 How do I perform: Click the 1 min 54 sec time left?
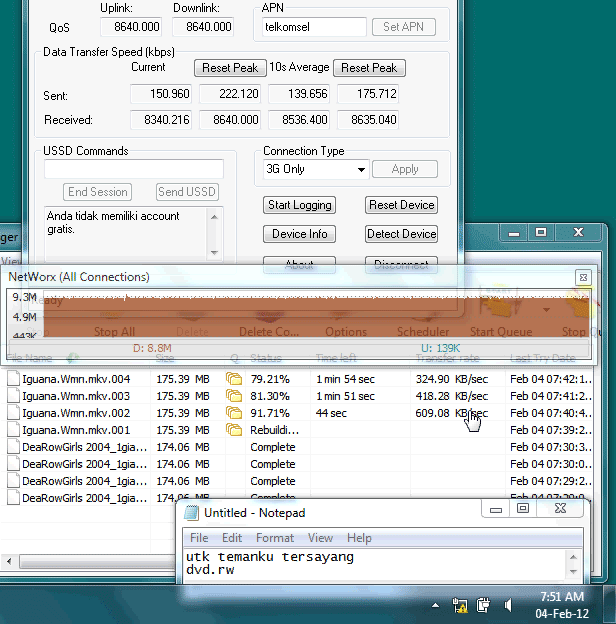(345, 379)
